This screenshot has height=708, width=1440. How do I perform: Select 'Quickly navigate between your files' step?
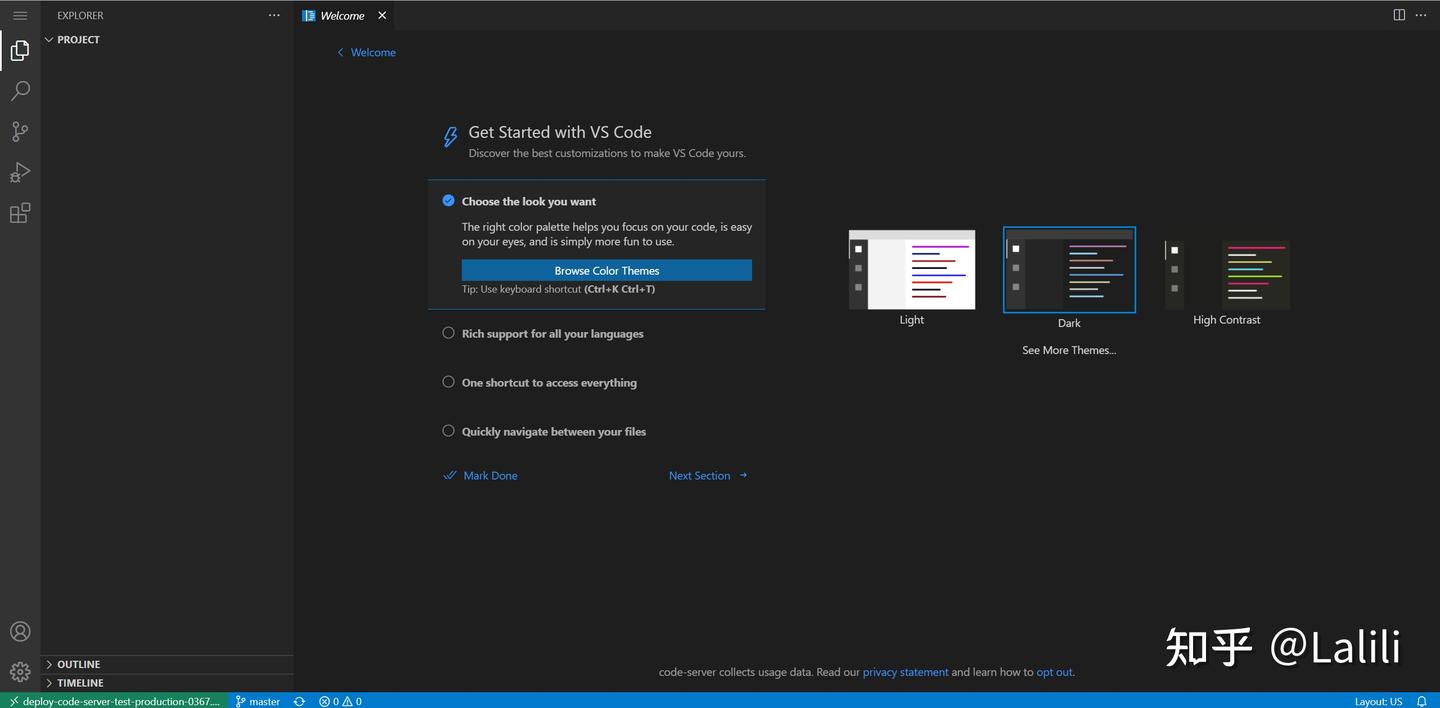[553, 432]
